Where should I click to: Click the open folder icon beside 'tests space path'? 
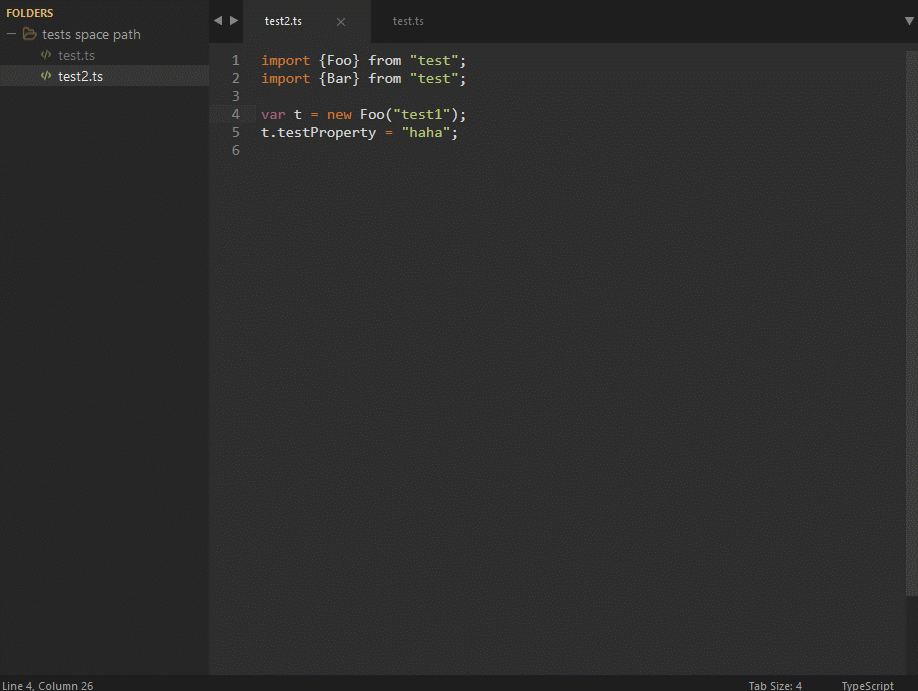point(29,34)
